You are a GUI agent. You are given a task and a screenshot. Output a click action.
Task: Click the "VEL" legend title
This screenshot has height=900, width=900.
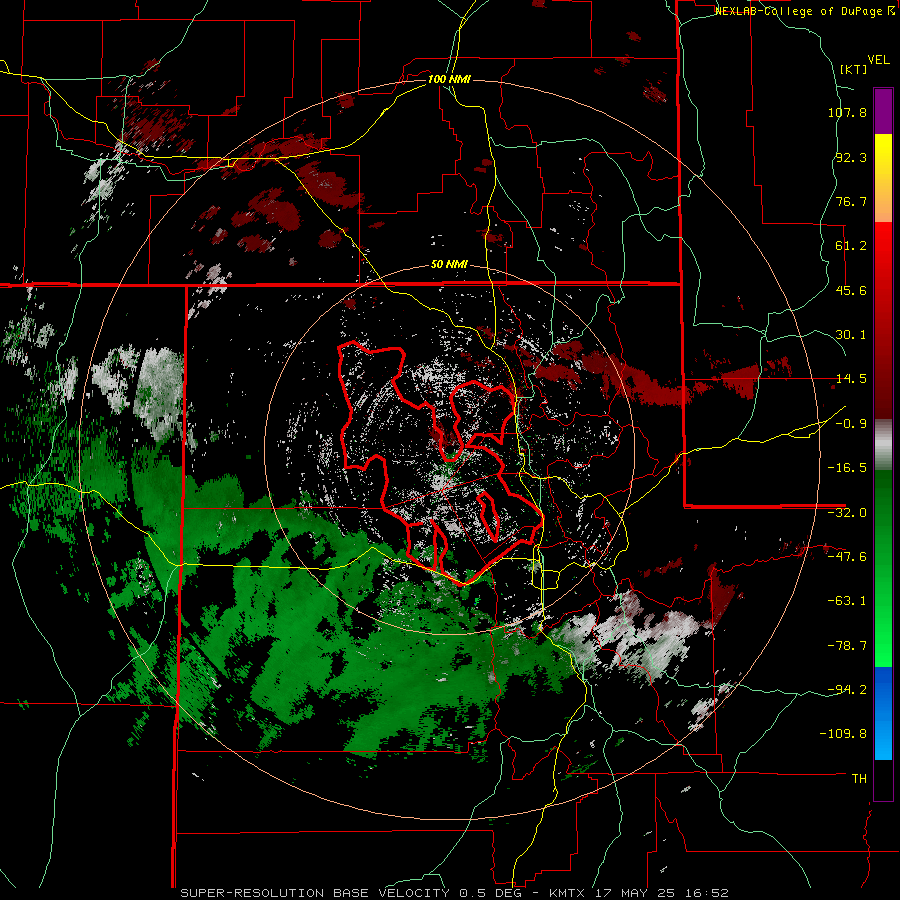coord(878,60)
